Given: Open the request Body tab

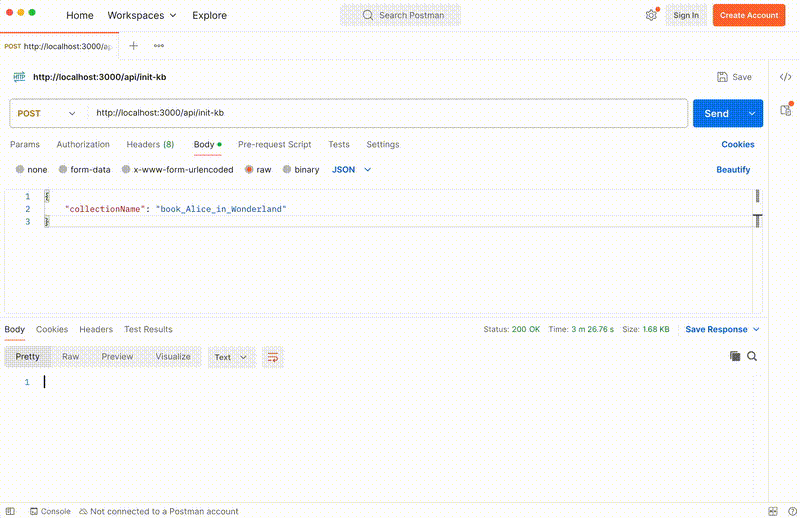Looking at the screenshot, I should click(x=207, y=144).
